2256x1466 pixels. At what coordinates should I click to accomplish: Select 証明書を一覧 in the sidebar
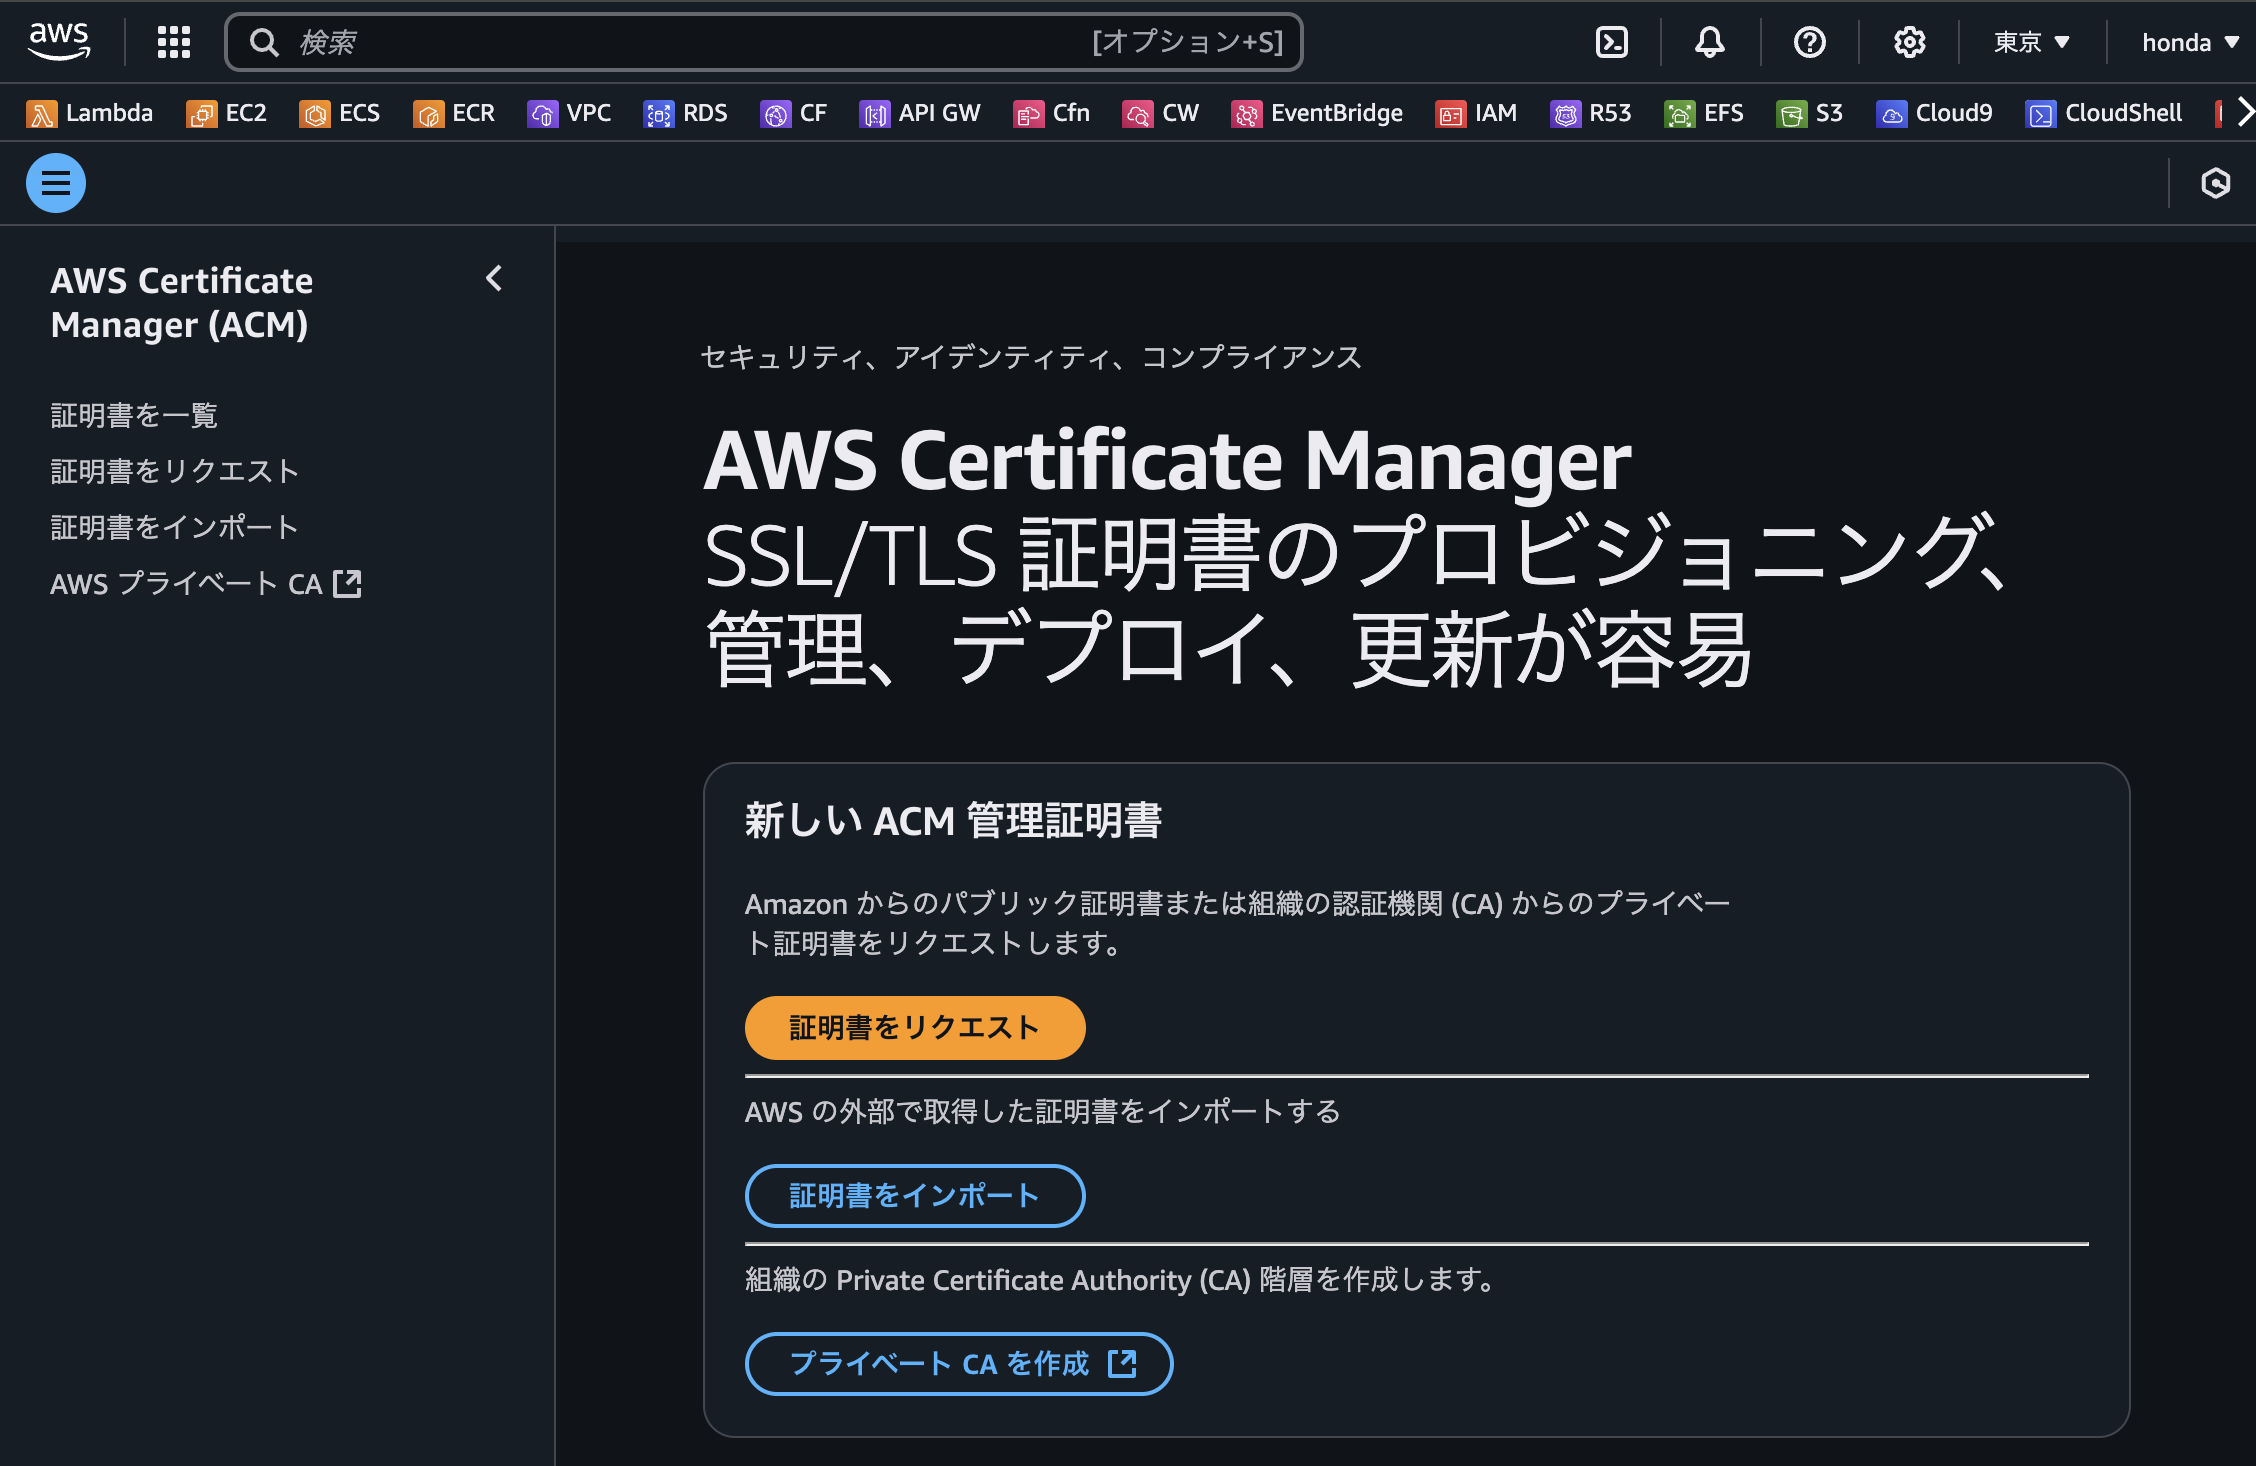pos(134,415)
